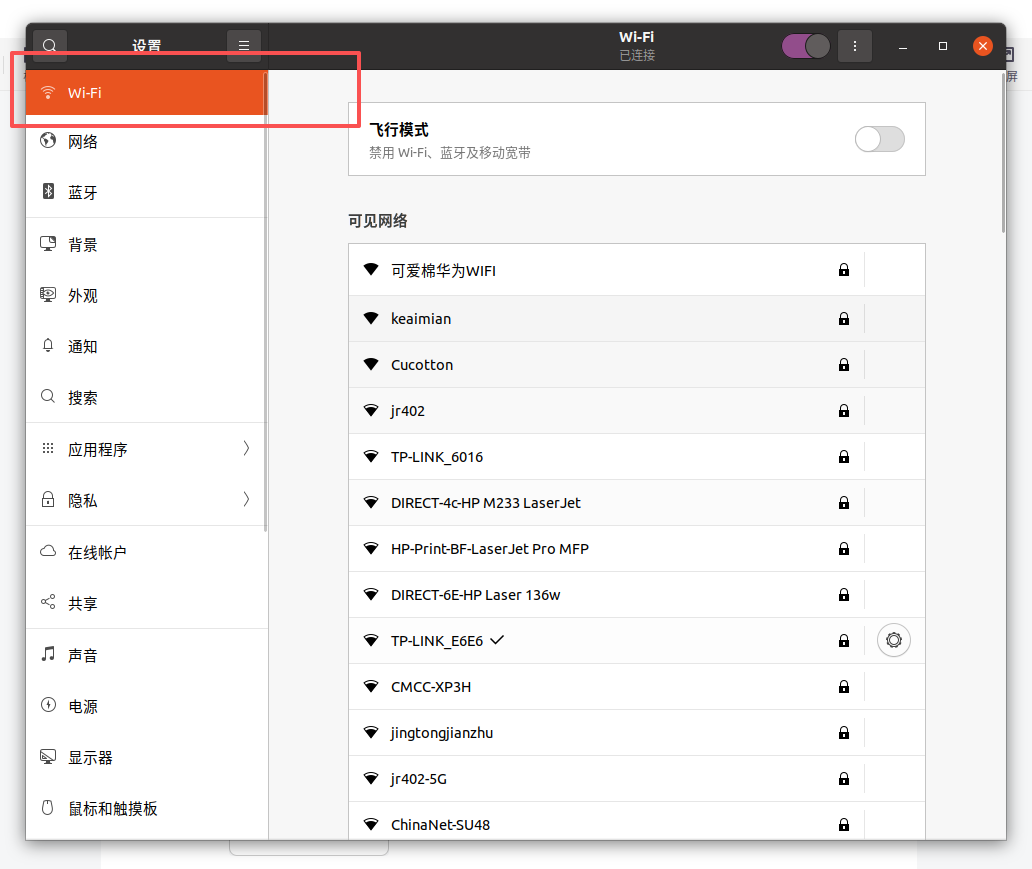Click the power icon beside 电源

point(48,705)
